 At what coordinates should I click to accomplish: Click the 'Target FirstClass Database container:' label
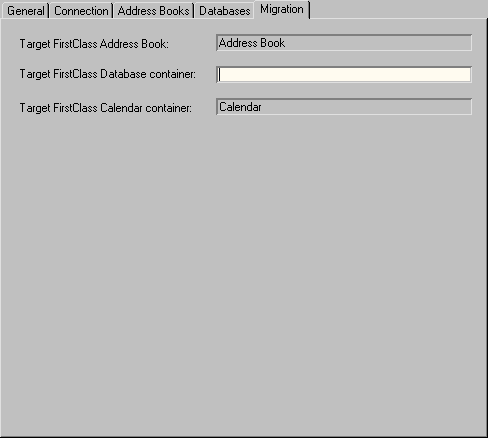tap(108, 74)
